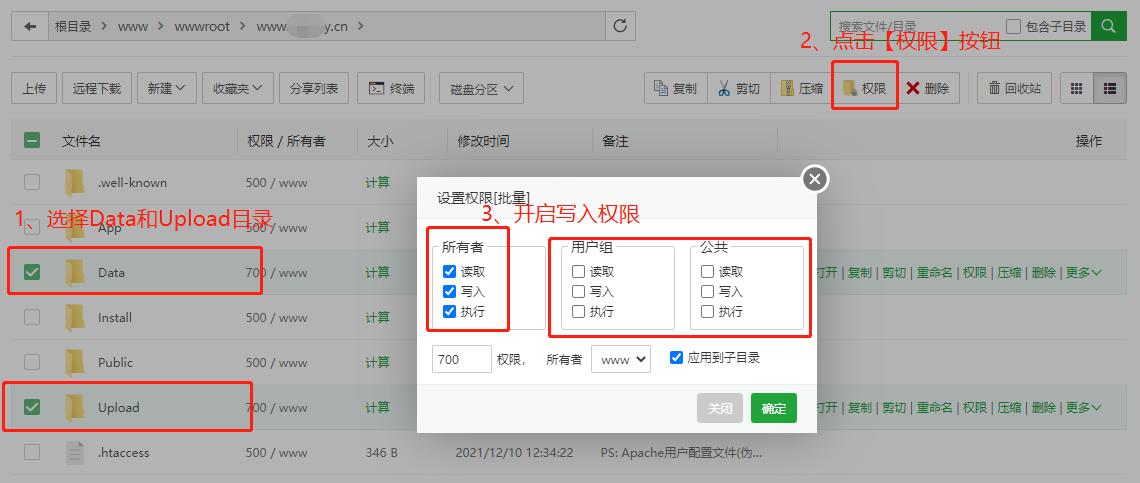Switch to grid view icon
1140x483 pixels.
click(x=1076, y=88)
